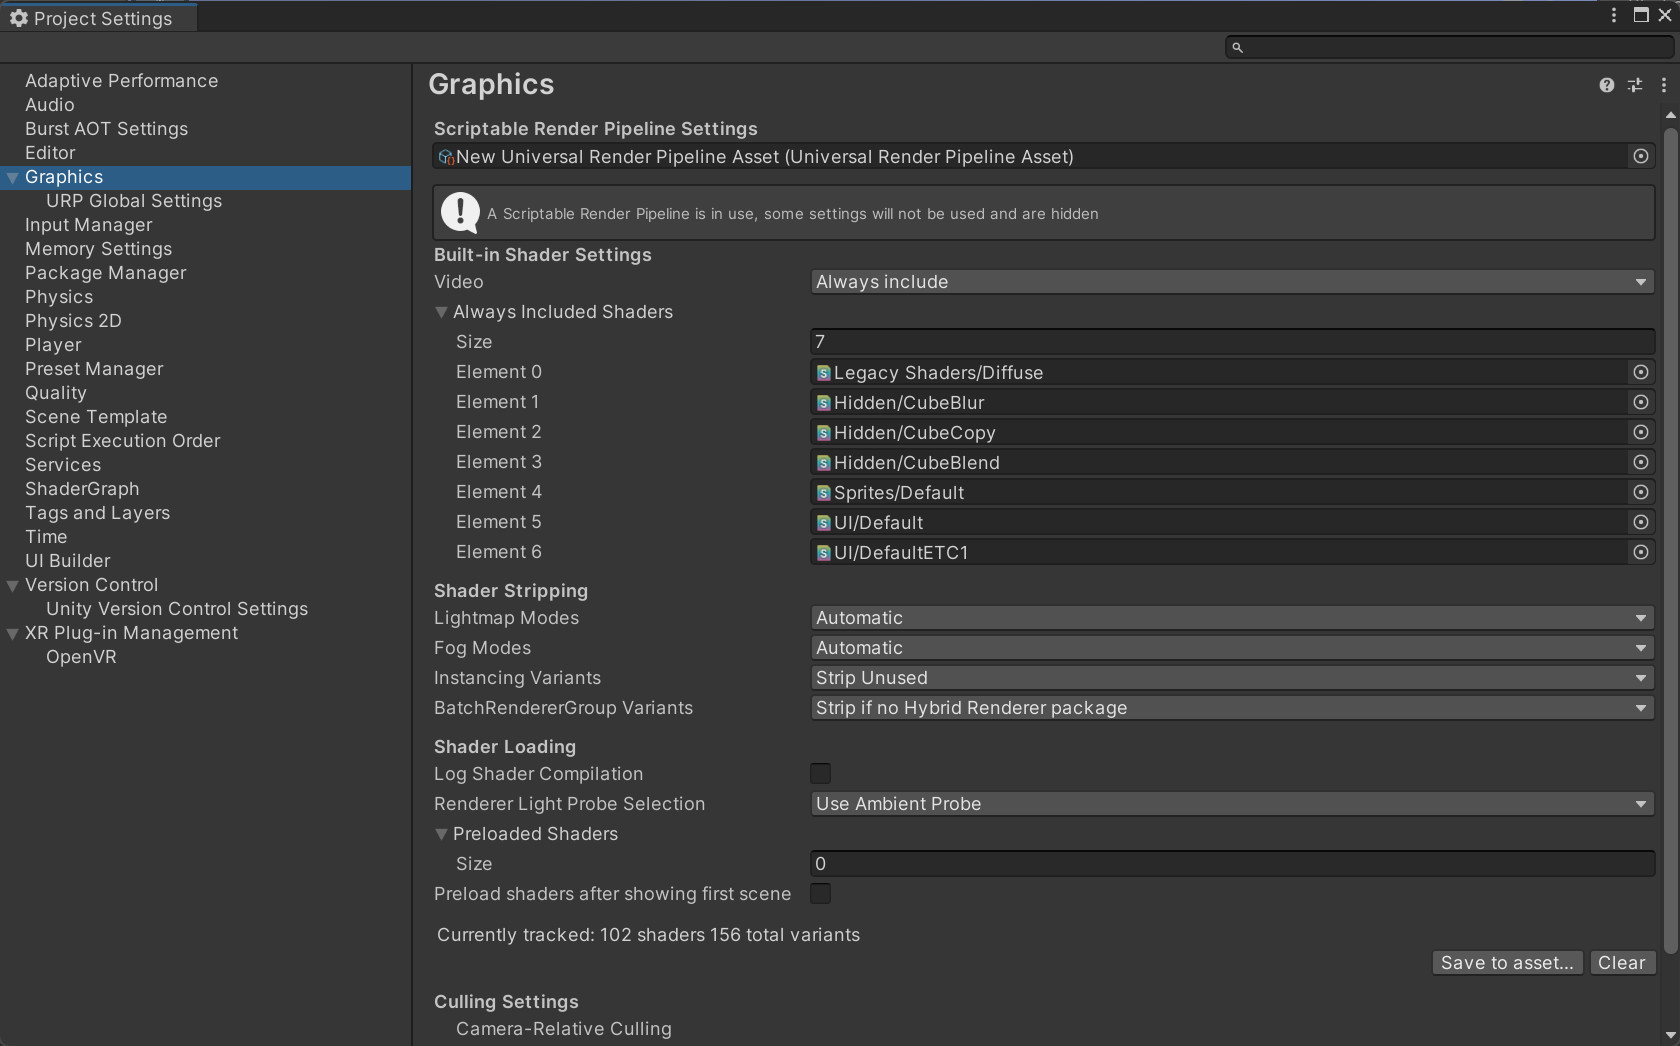
Task: Open object picker for Render Pipeline Asset
Action: [1641, 156]
